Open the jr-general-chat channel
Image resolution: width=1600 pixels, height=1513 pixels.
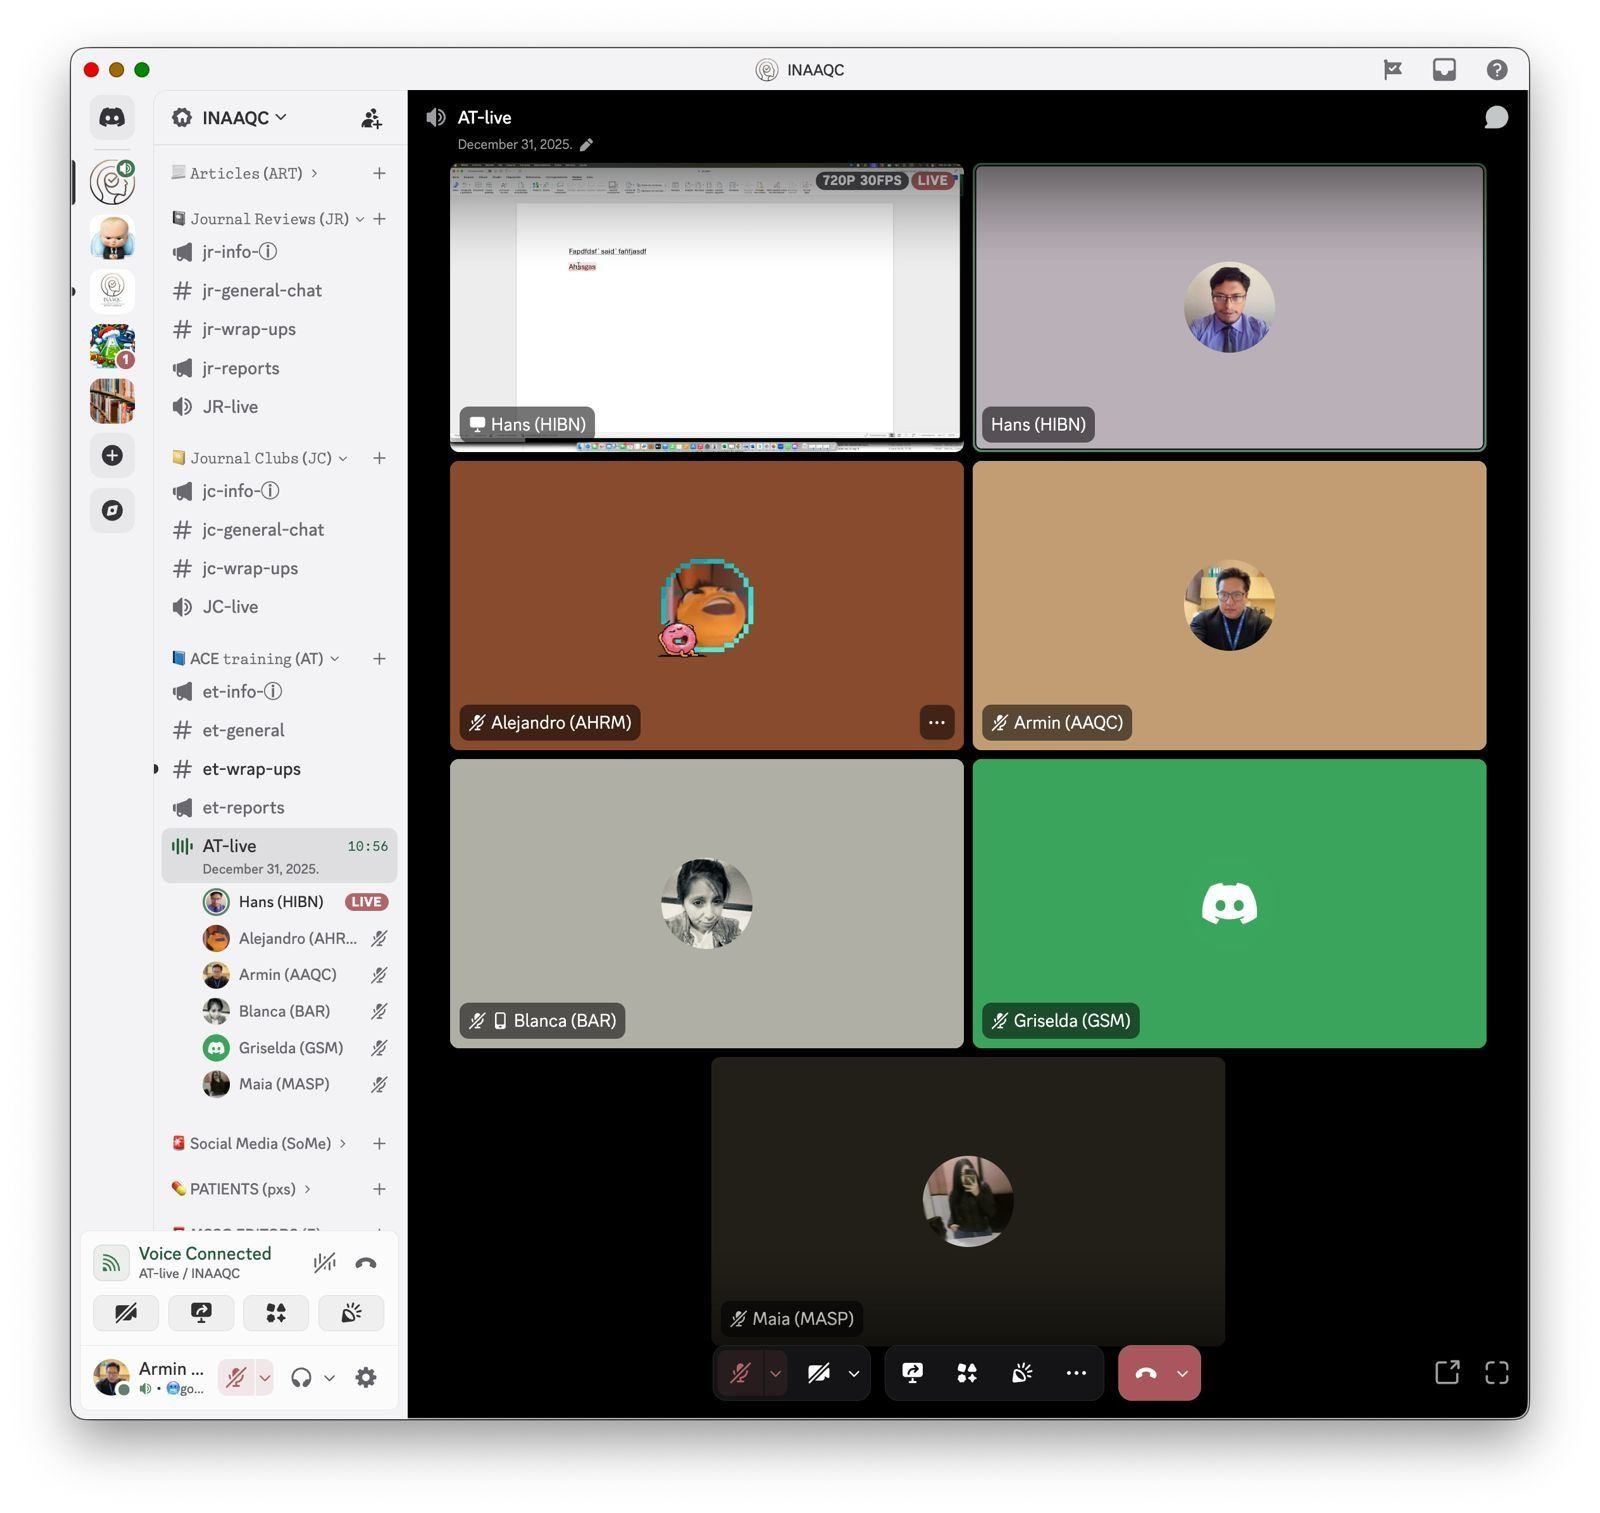262,290
